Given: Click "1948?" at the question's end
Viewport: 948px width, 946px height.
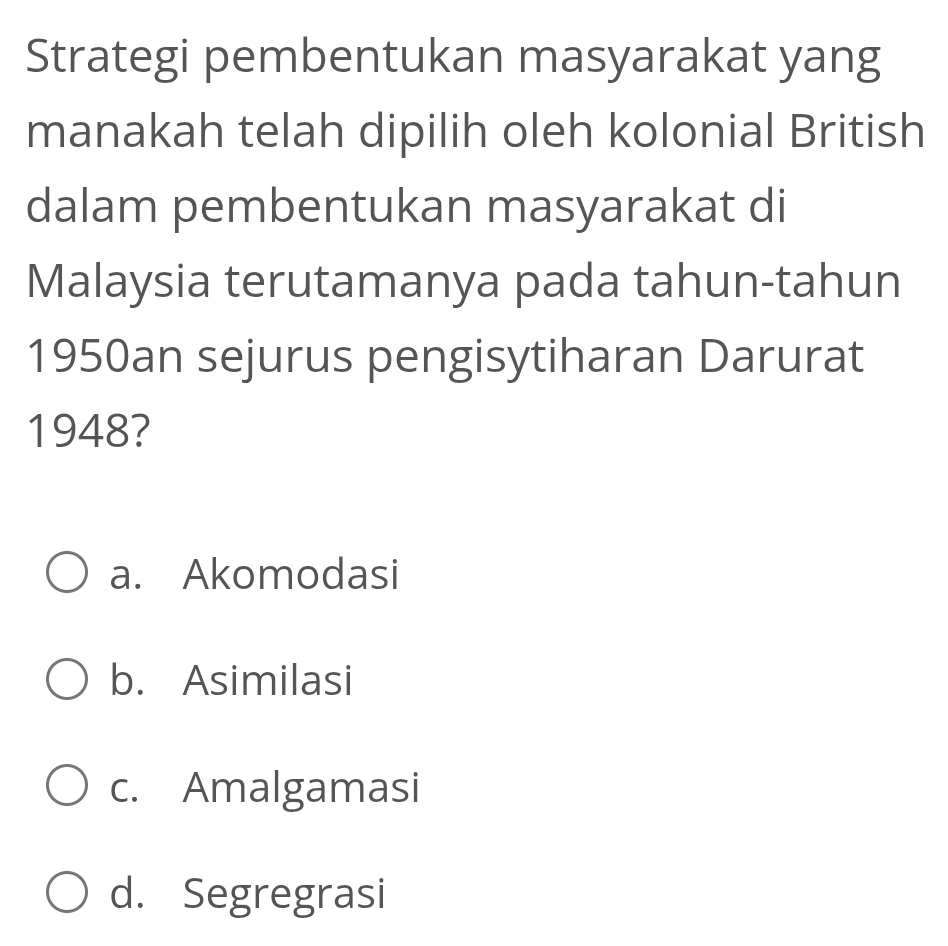Looking at the screenshot, I should pos(90,431).
